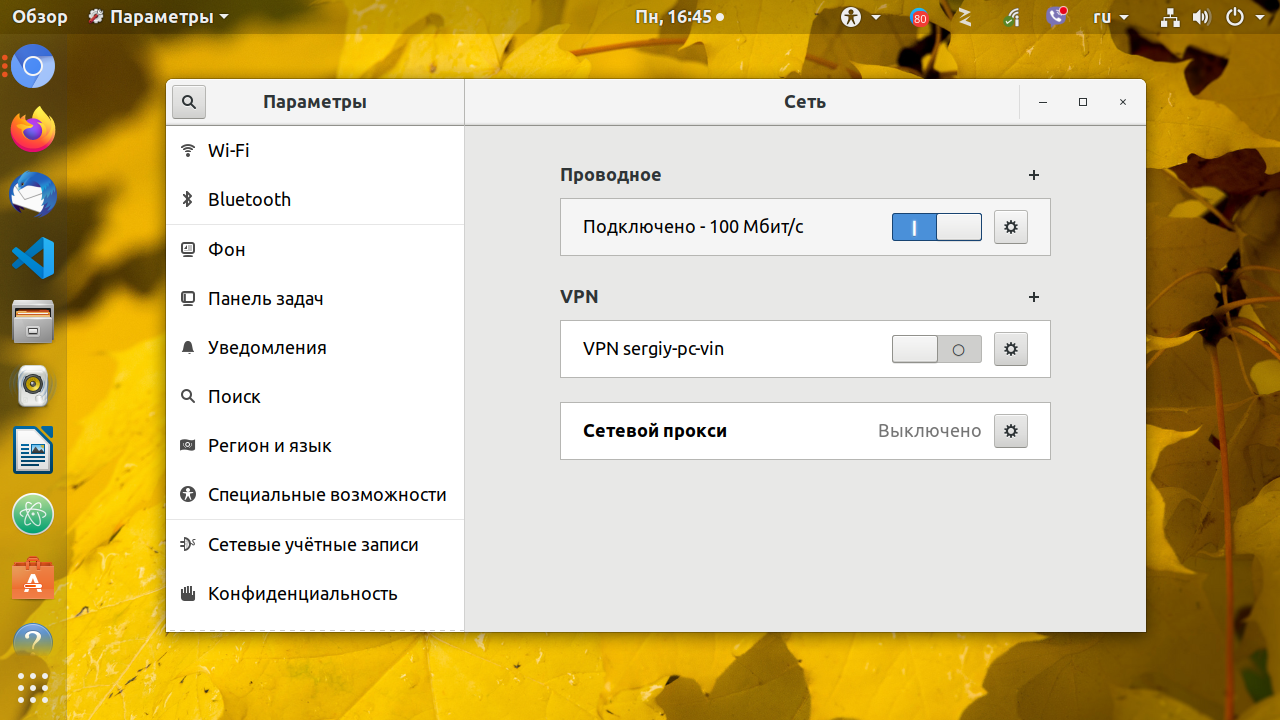Click the Проводное section heading
The image size is (1280, 720).
tap(611, 175)
